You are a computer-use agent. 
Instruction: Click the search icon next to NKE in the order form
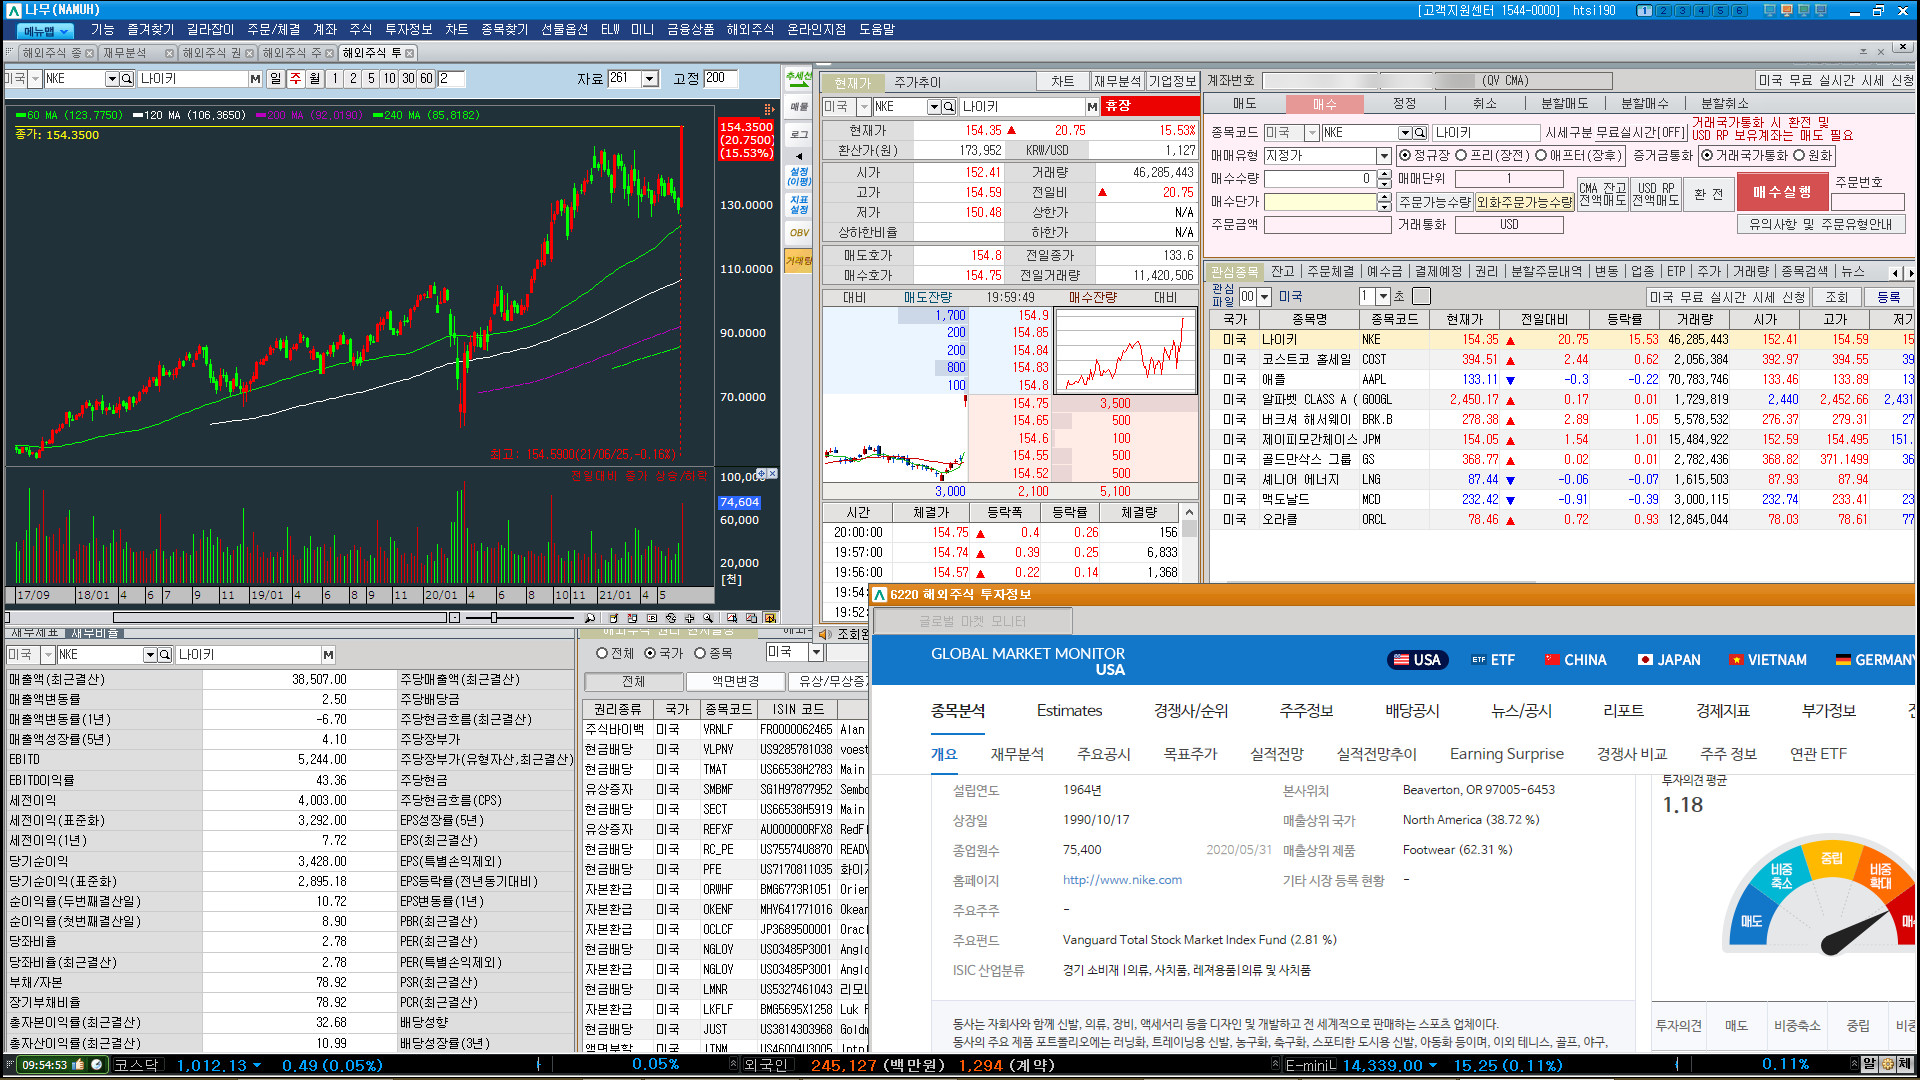point(1419,133)
